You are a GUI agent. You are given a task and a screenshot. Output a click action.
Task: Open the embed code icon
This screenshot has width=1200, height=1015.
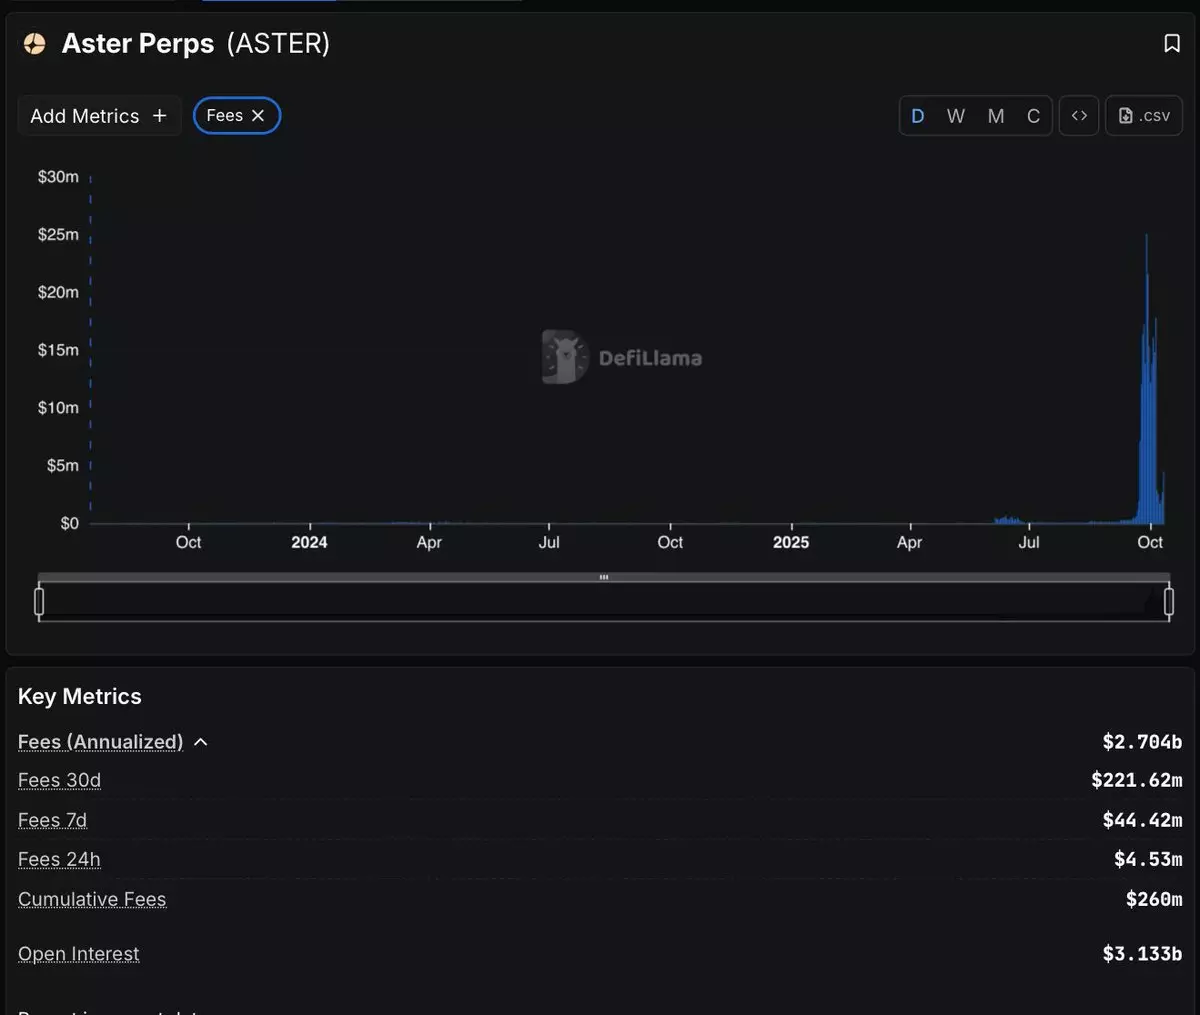tap(1079, 116)
